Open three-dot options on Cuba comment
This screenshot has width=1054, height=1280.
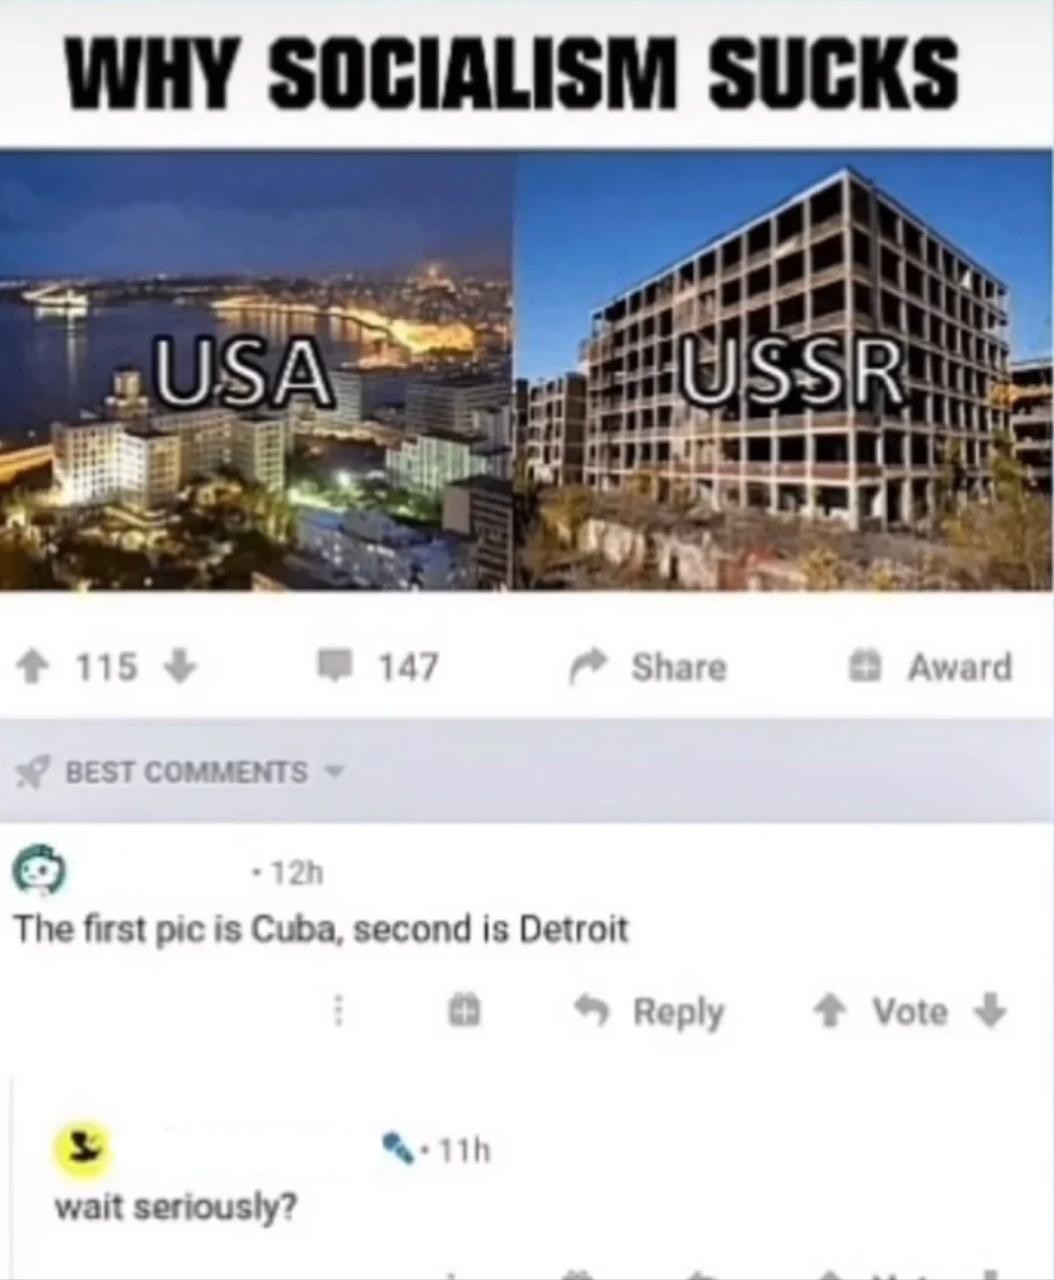click(x=338, y=1011)
